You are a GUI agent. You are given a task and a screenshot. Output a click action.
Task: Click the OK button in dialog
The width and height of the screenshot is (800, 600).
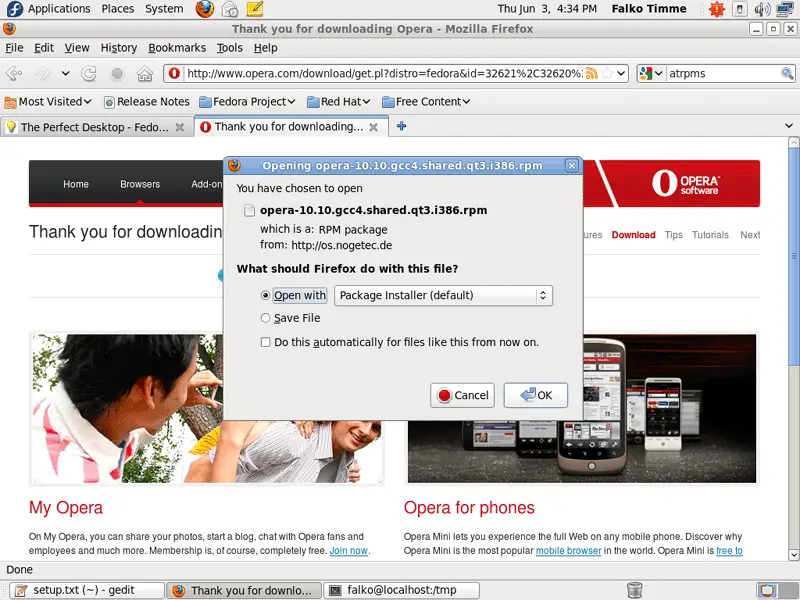click(536, 395)
